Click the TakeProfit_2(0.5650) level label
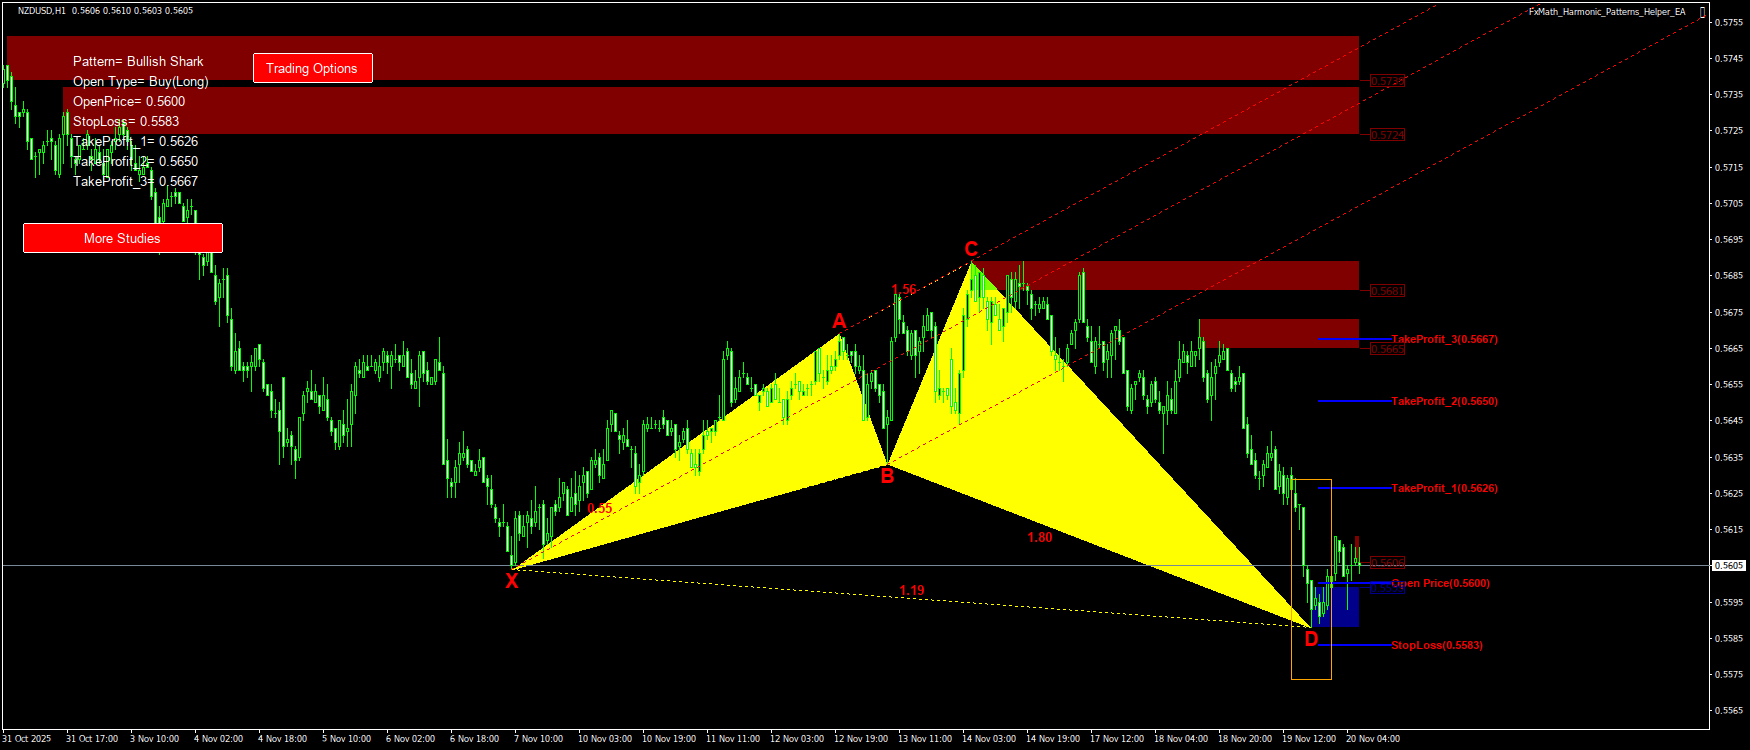 click(x=1444, y=402)
